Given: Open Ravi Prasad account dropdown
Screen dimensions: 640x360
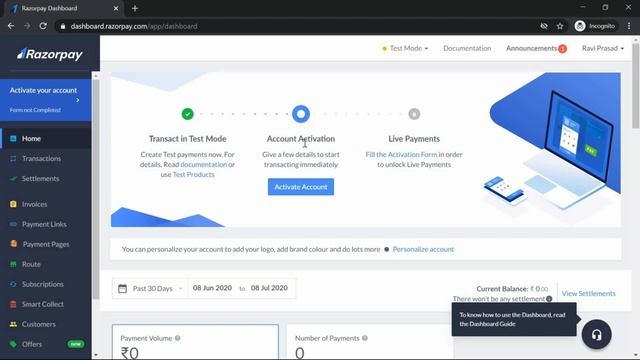Looking at the screenshot, I should point(602,48).
